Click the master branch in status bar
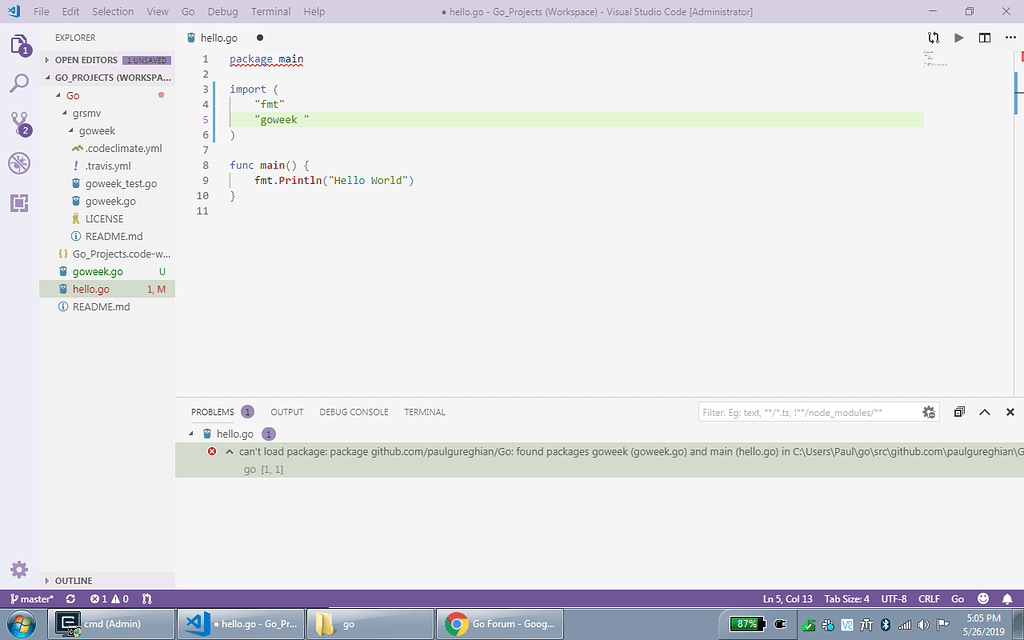 31,599
